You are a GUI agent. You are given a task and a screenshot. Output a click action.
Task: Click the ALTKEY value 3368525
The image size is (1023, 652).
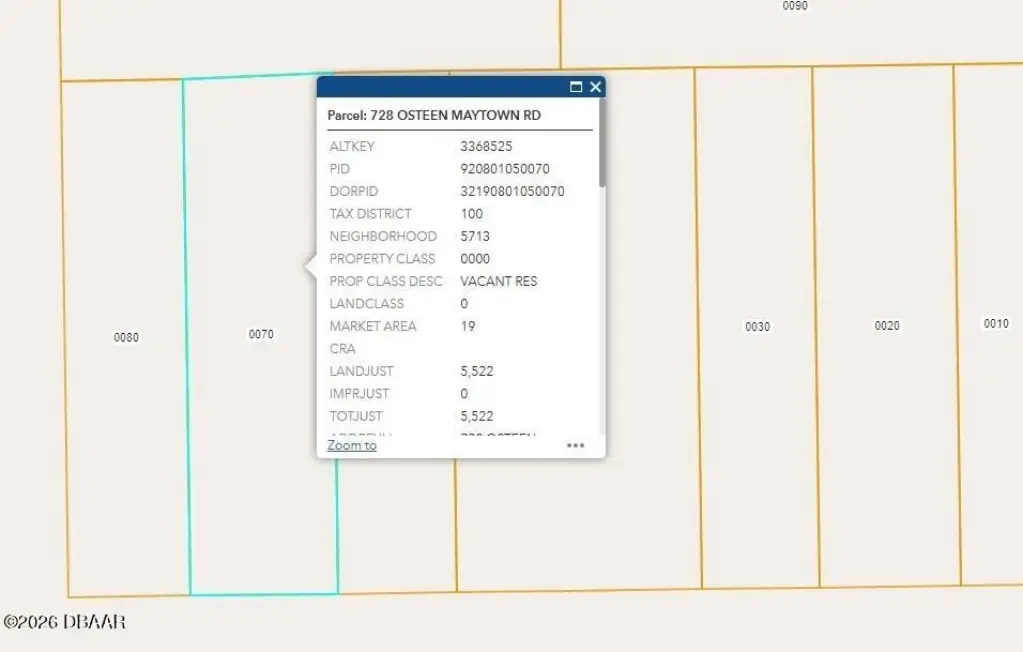(486, 146)
